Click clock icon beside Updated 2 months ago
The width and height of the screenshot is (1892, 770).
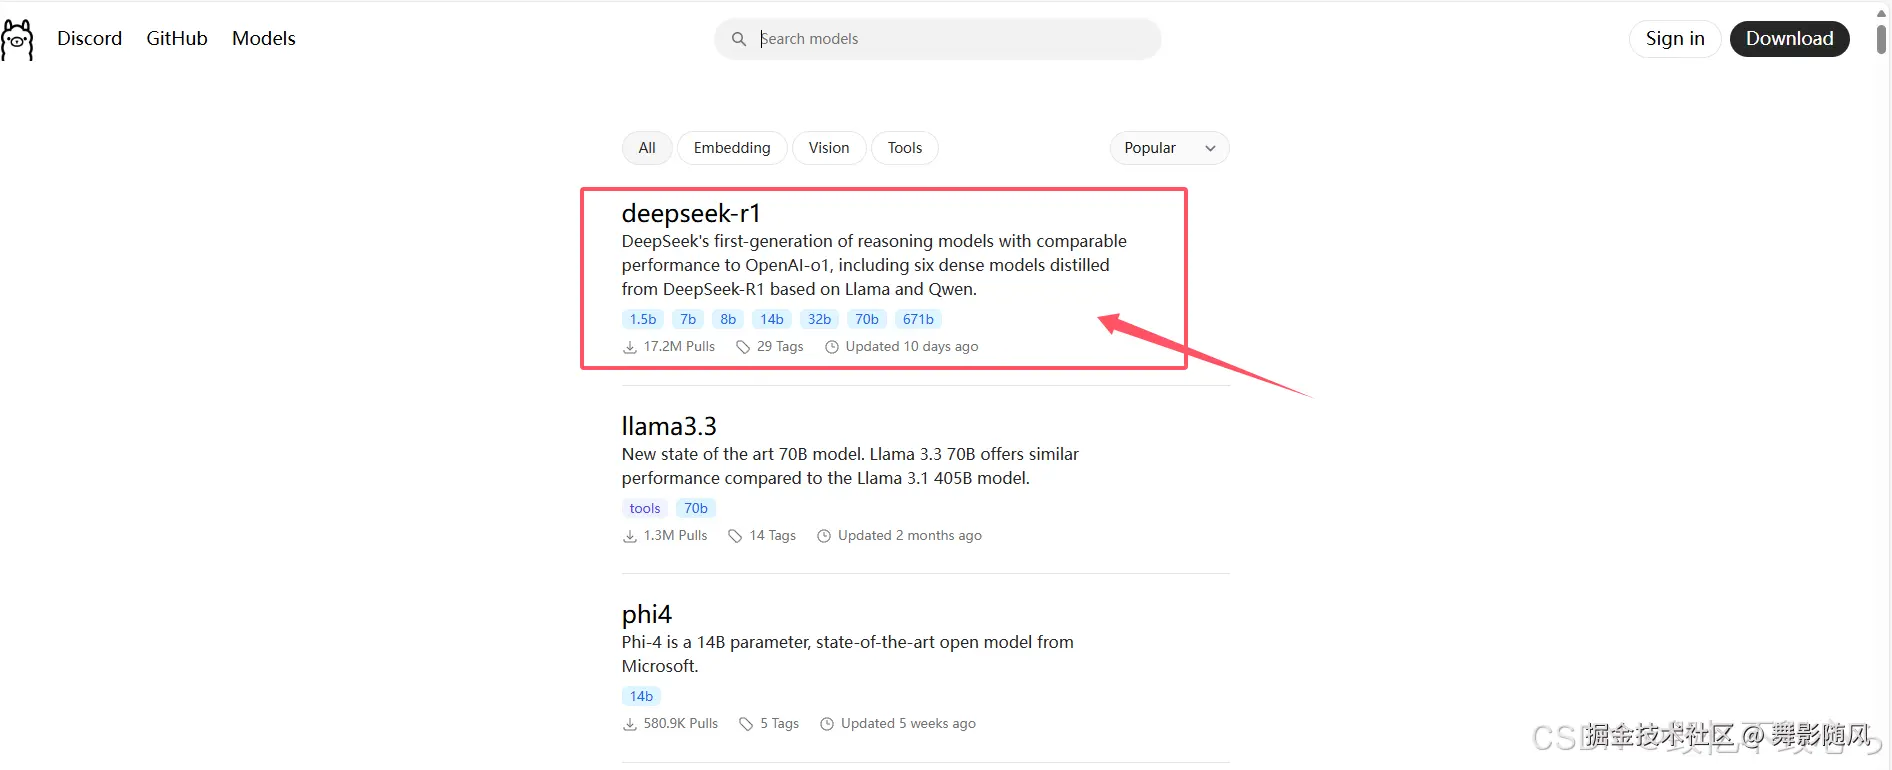[x=824, y=536]
